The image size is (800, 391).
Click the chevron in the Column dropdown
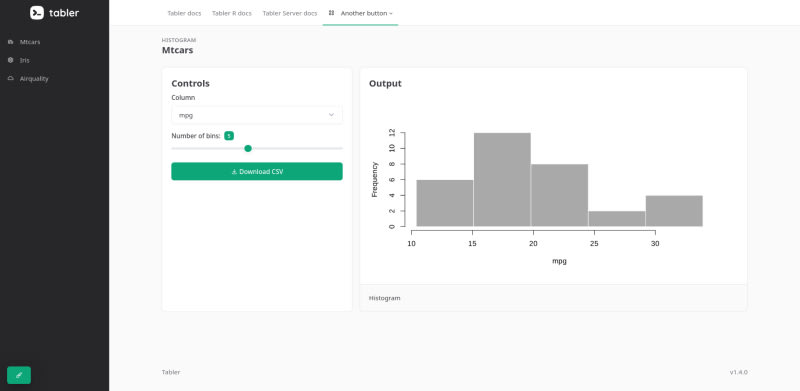[332, 115]
